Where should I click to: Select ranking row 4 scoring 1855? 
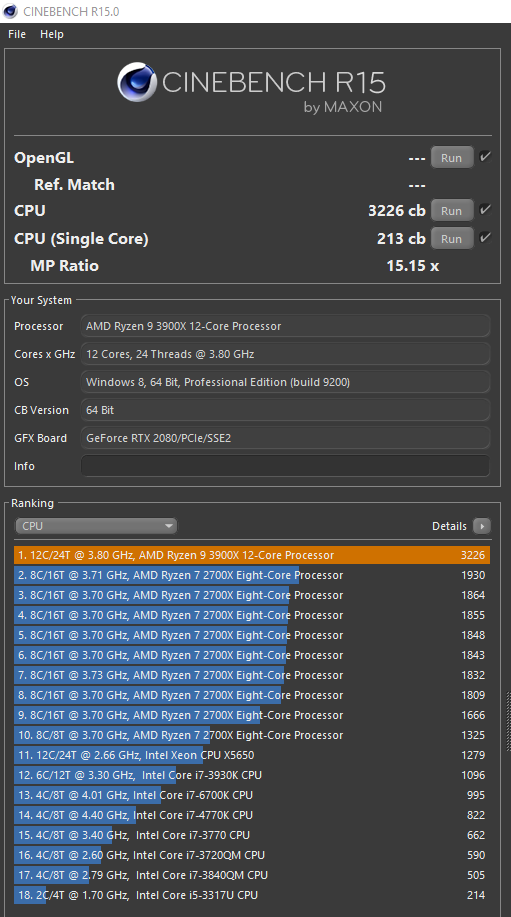[x=252, y=615]
